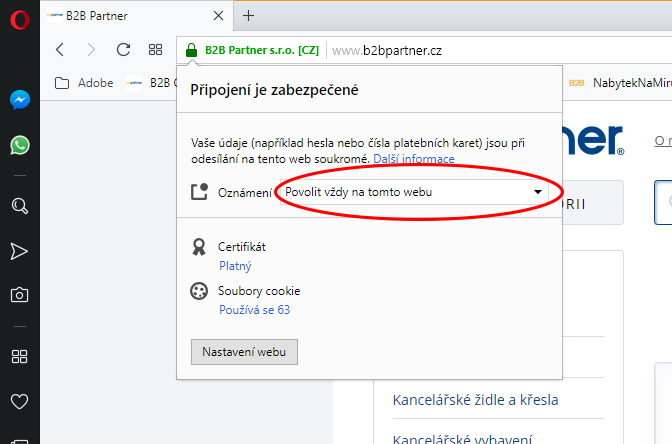The height and width of the screenshot is (444, 672).
Task: Open the B2B bookmark in bookmarks bar
Action: pos(151,83)
